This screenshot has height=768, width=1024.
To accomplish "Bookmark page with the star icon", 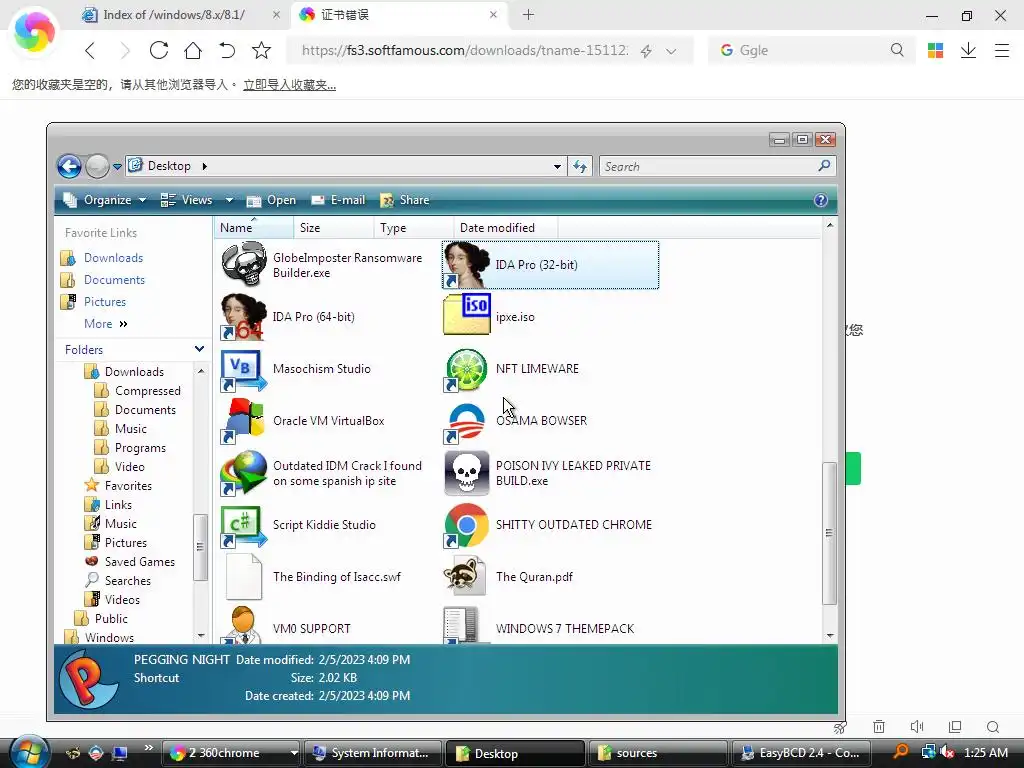I will pos(261,50).
